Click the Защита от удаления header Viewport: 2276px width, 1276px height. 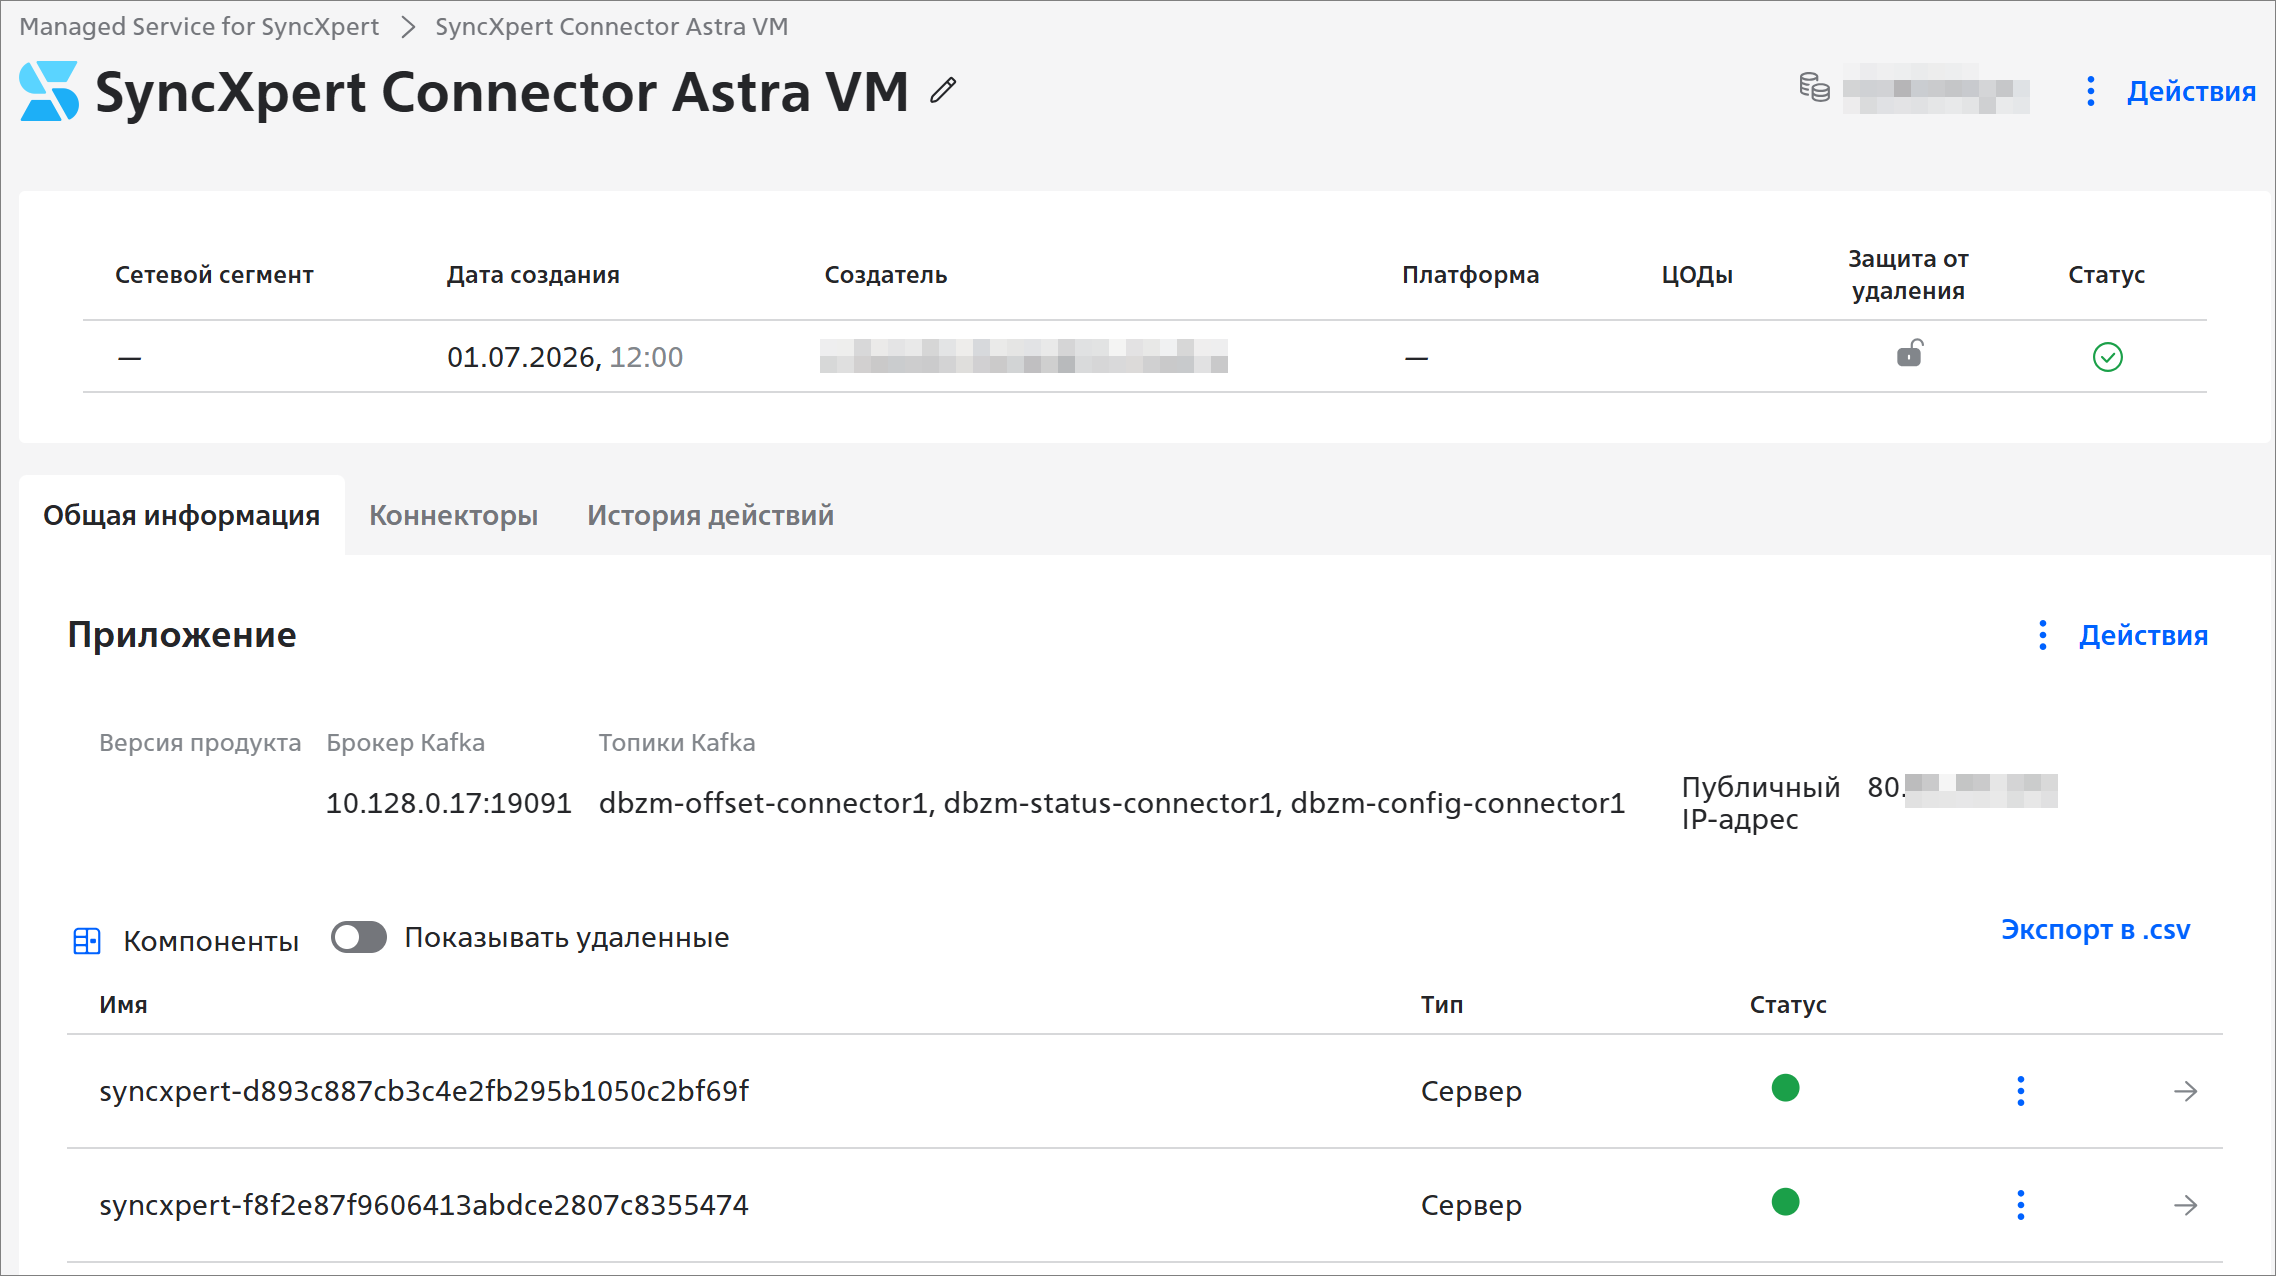[1908, 275]
